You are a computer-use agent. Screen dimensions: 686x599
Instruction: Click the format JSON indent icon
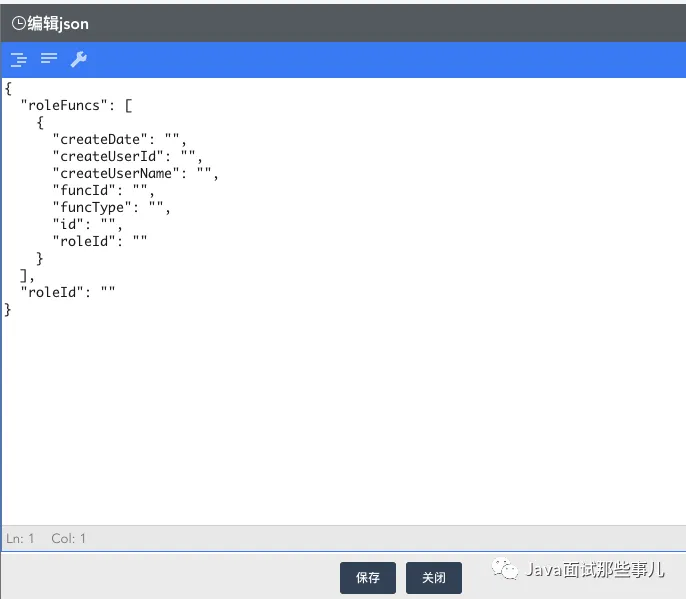pyautogui.click(x=18, y=59)
